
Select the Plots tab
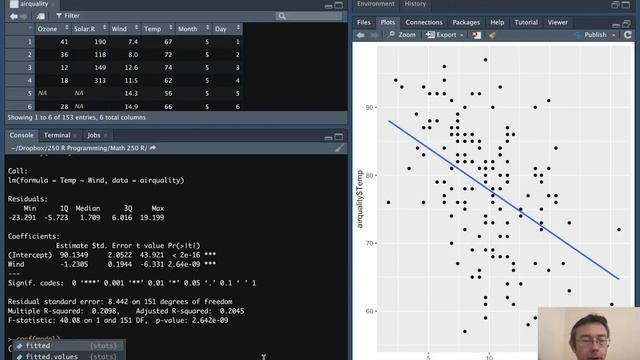(x=387, y=22)
